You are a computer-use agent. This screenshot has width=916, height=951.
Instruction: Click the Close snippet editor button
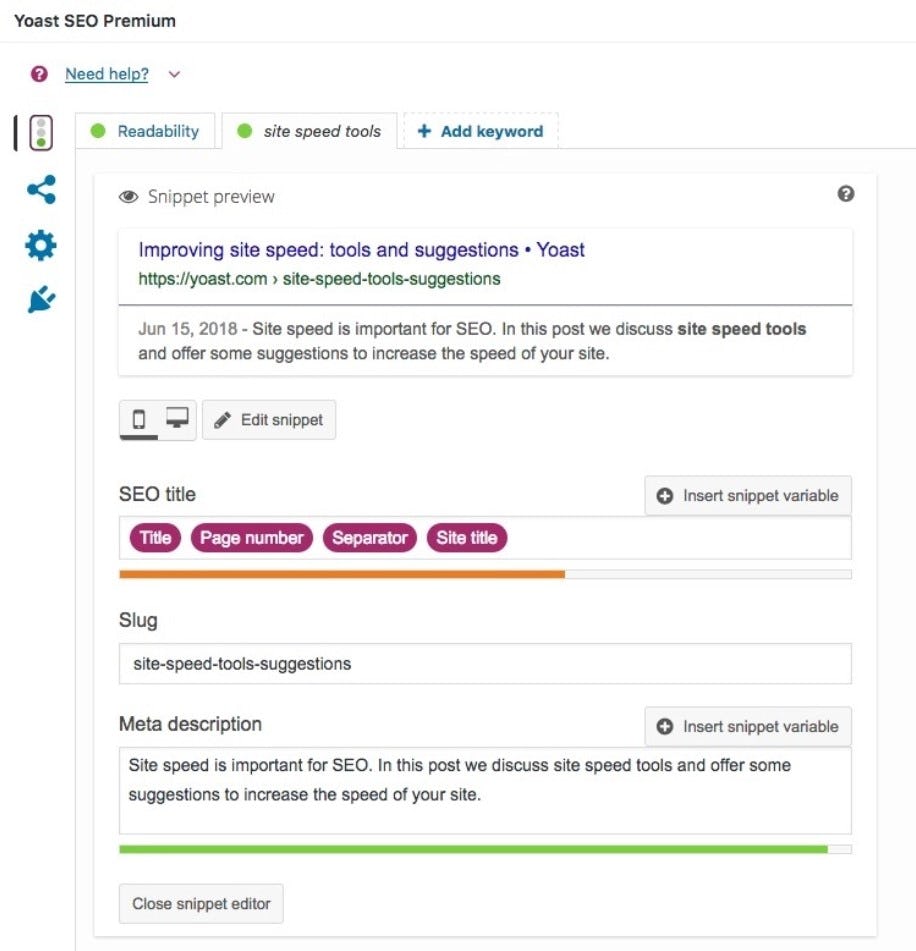200,903
